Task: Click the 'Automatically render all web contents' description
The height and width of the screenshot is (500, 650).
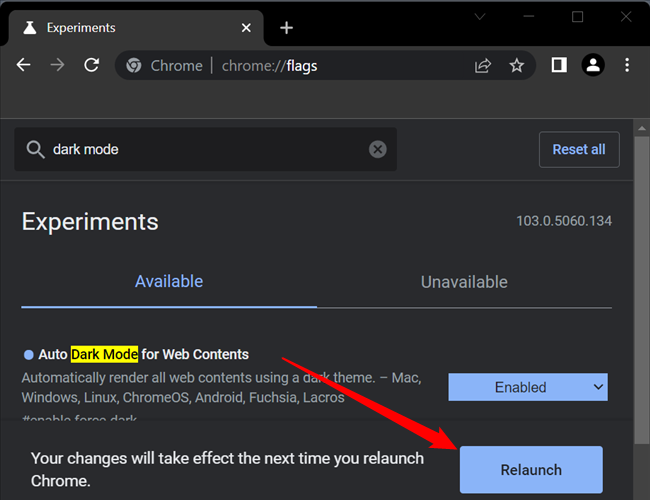Action: [x=221, y=388]
